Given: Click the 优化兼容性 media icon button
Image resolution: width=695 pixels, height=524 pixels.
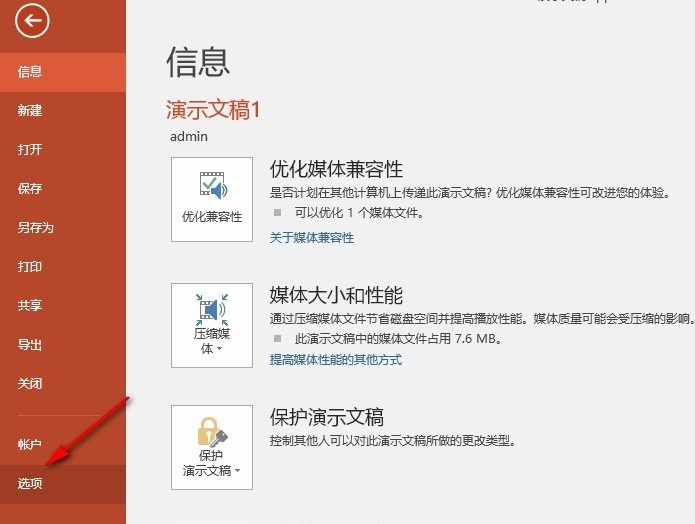Looking at the screenshot, I should 212,198.
